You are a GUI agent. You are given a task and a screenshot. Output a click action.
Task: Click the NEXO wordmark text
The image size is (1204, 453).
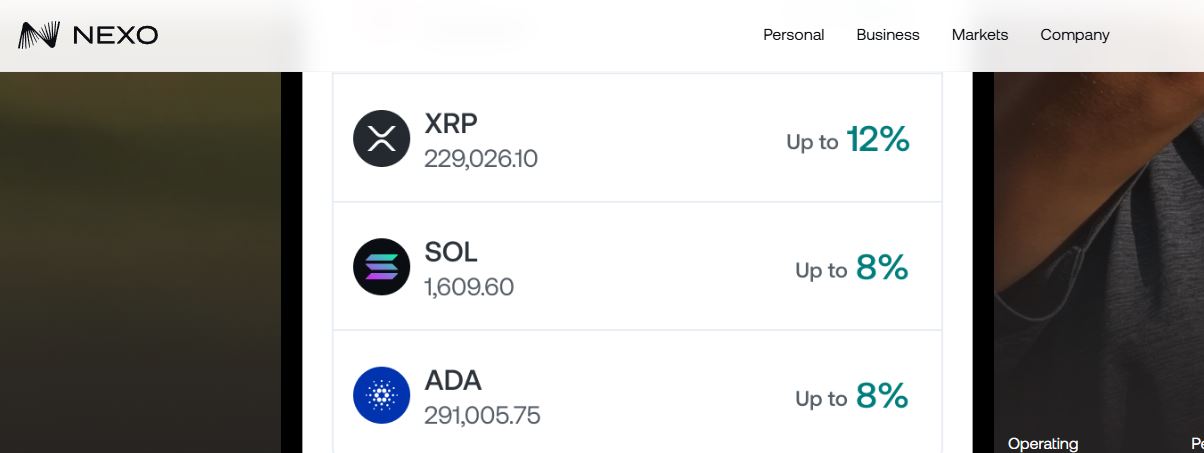point(115,35)
